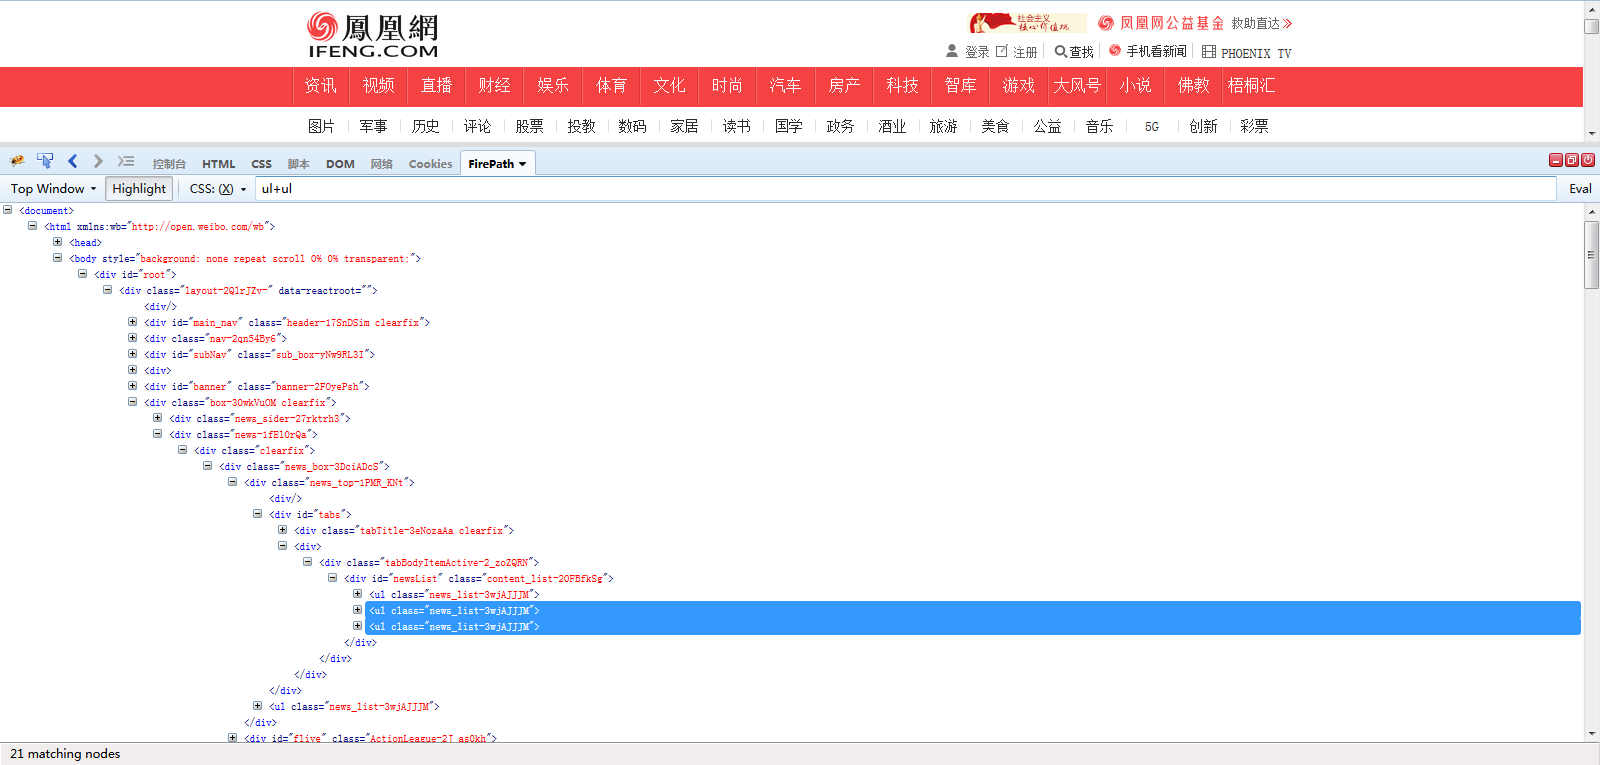The width and height of the screenshot is (1600, 765).
Task: Switch to the 脚本 script tab
Action: (299, 164)
